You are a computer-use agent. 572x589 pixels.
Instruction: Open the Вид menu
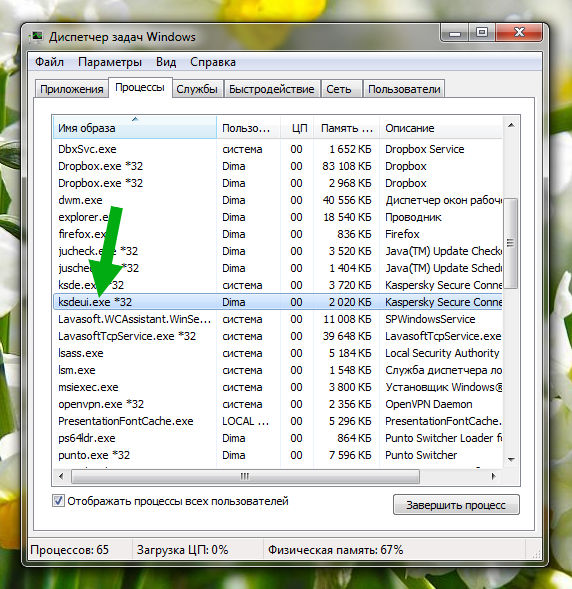coord(166,62)
